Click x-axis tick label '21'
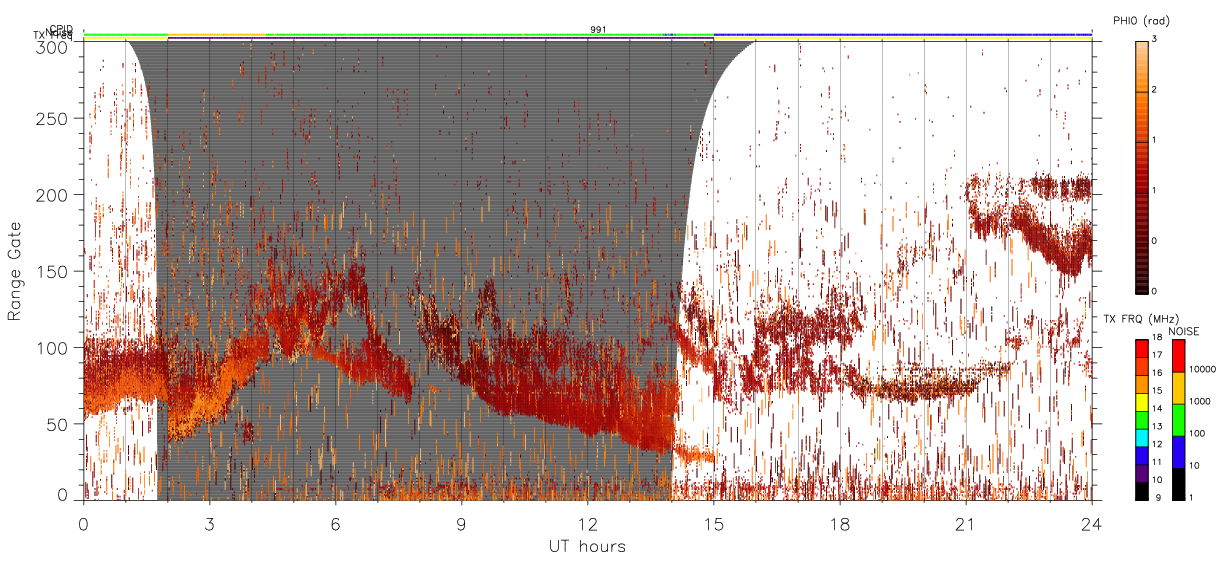This screenshot has width=1228, height=567. point(966,524)
